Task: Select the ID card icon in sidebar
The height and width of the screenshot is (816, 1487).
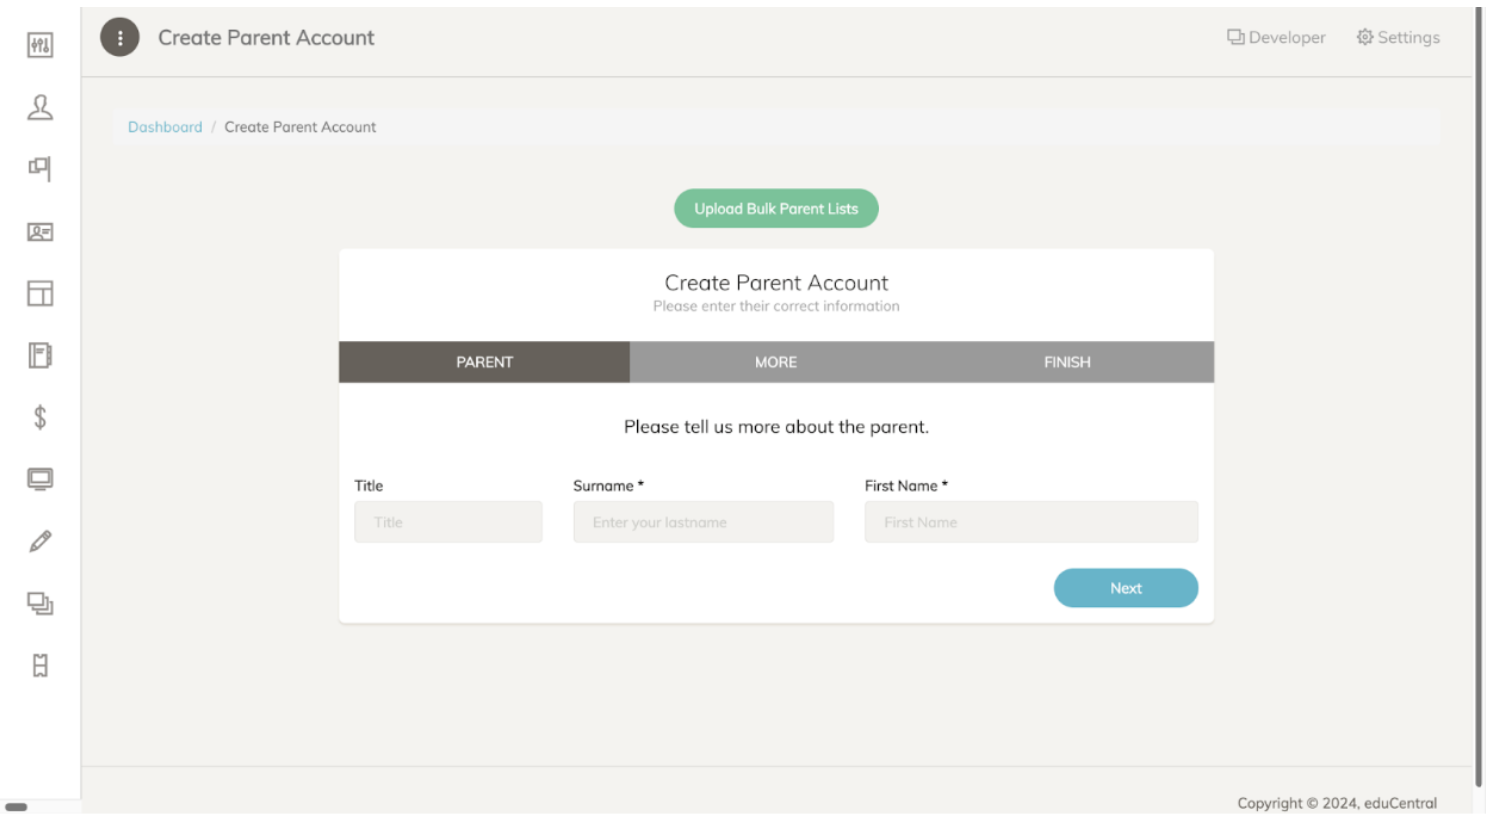Action: pyautogui.click(x=40, y=232)
